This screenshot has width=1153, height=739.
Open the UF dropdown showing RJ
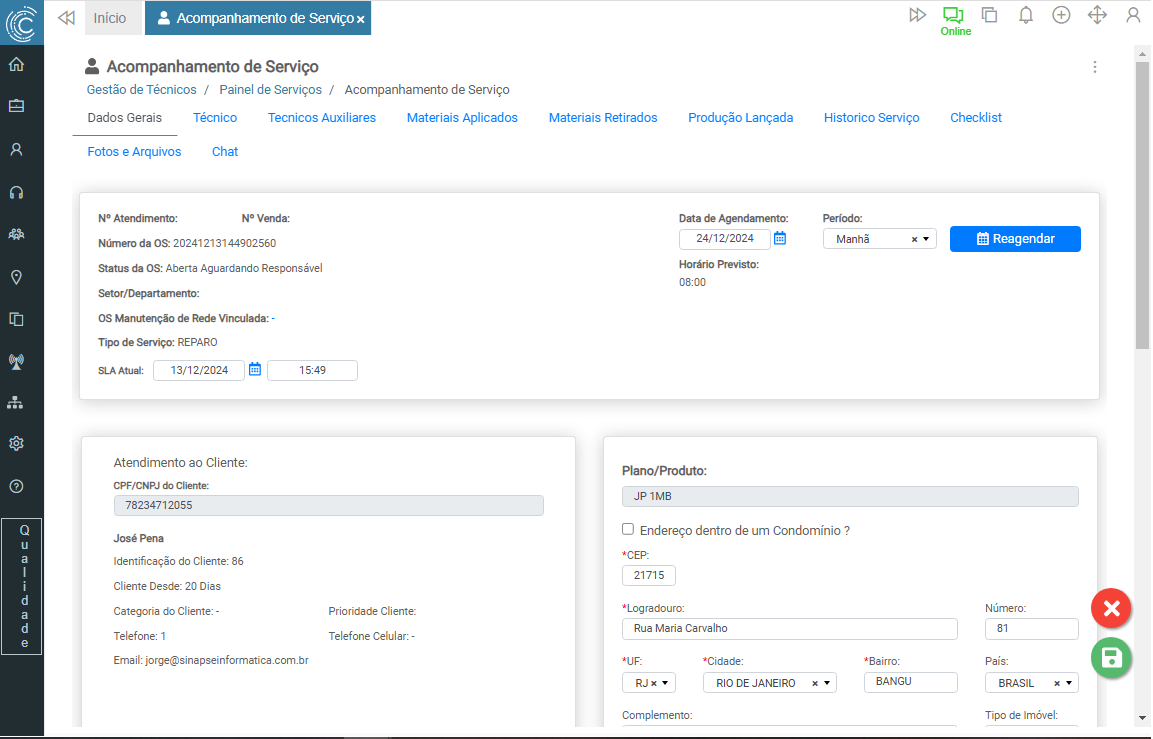pos(666,683)
